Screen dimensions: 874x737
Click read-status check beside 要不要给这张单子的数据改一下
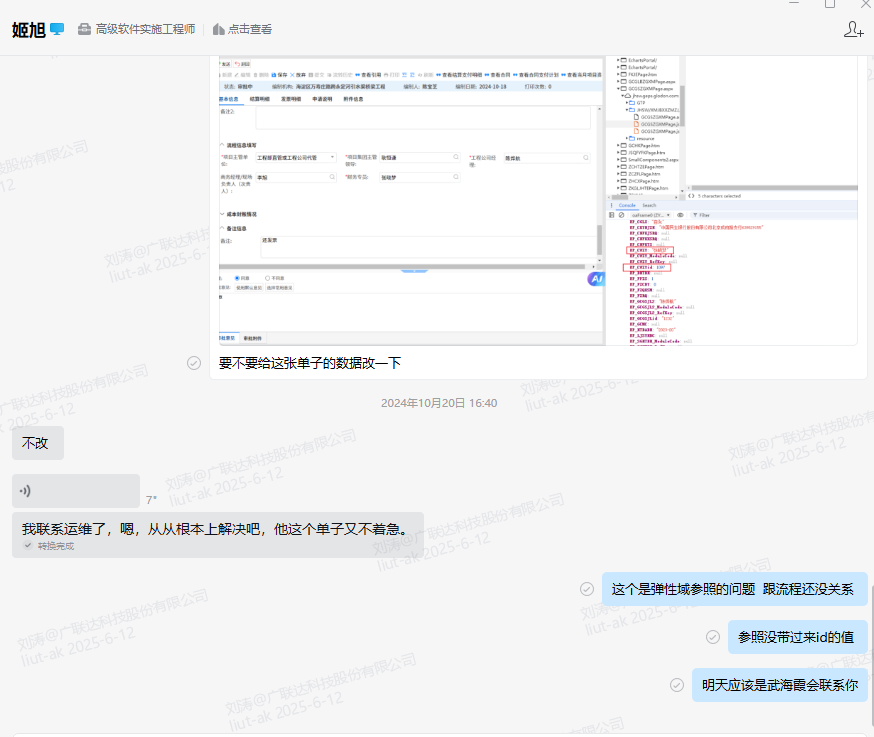pos(194,363)
